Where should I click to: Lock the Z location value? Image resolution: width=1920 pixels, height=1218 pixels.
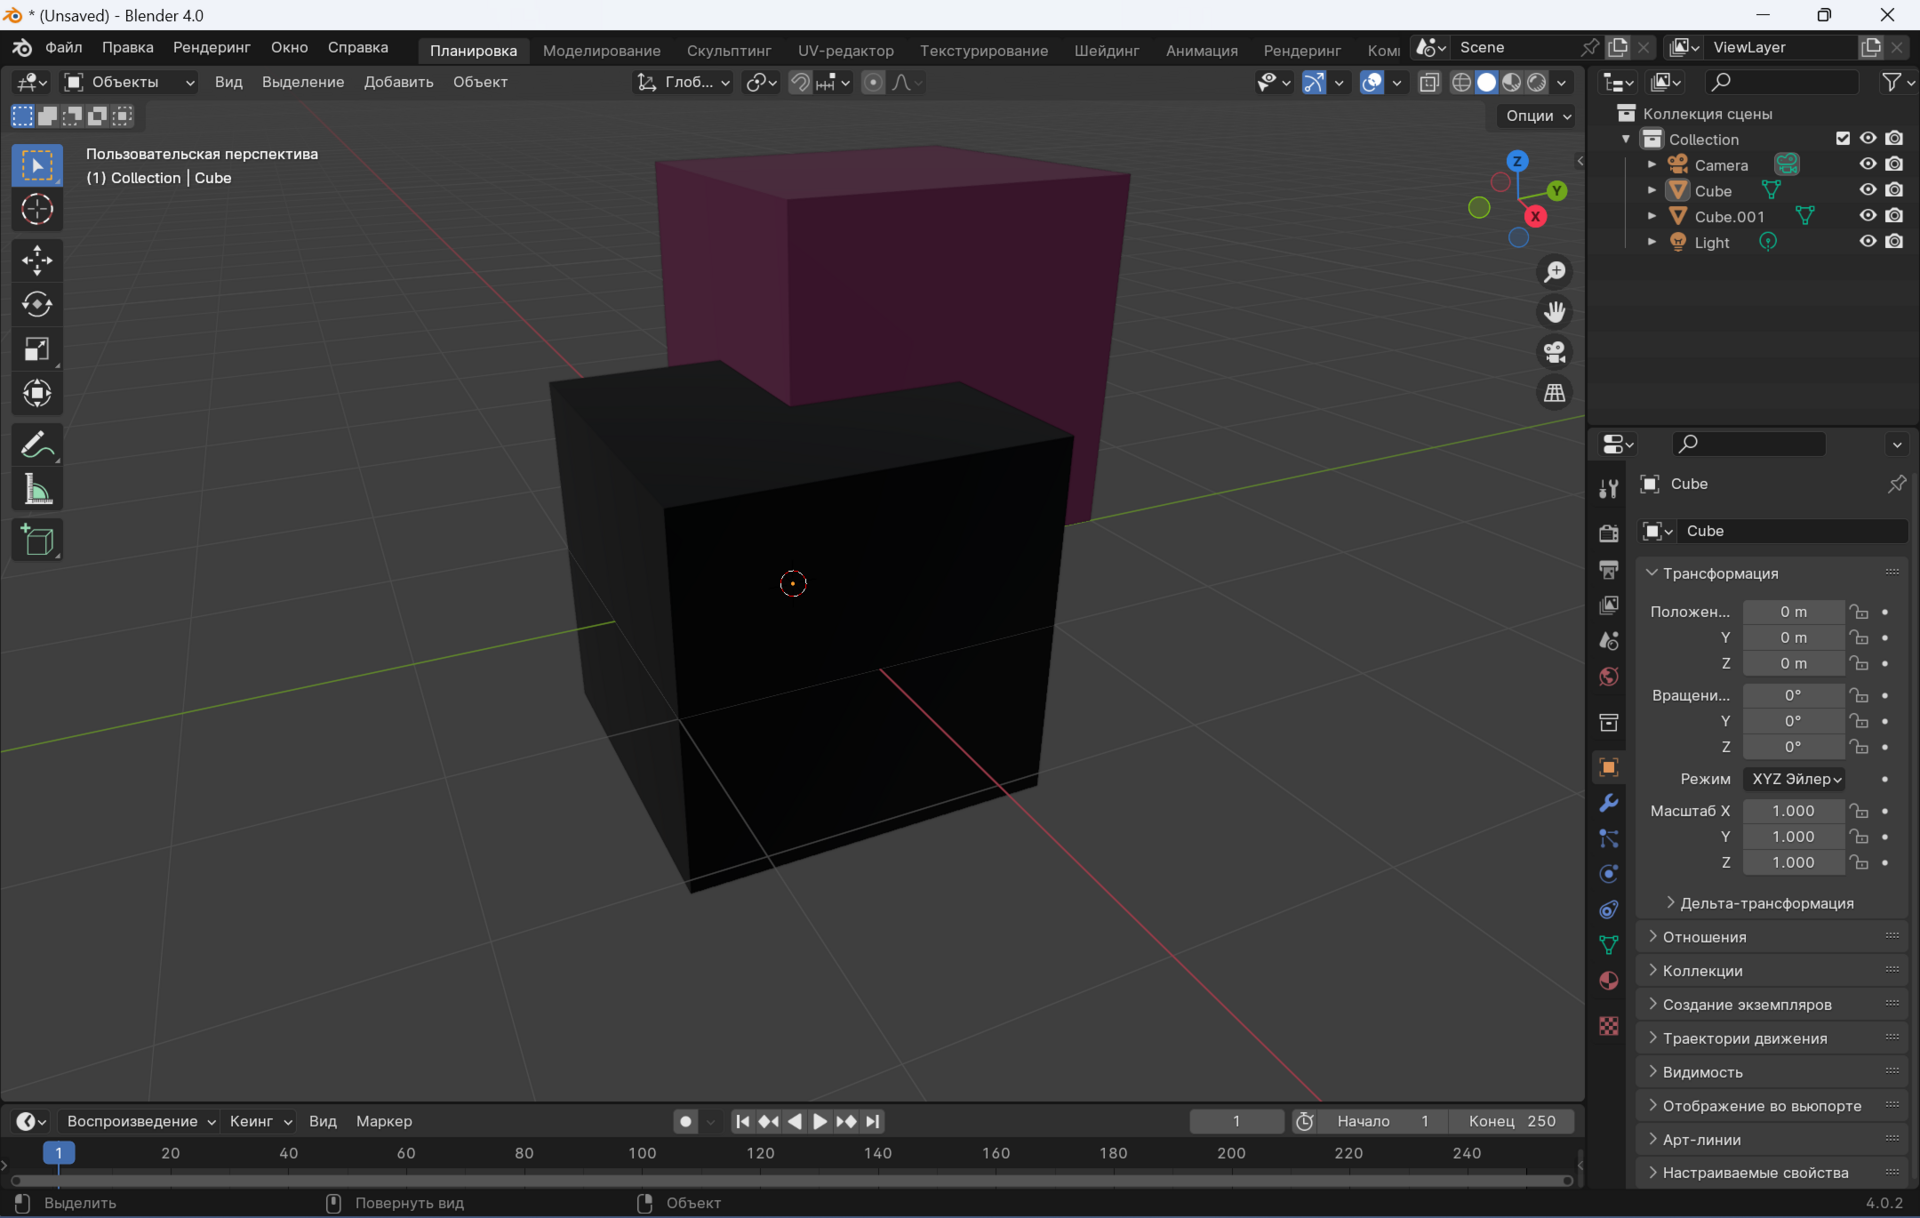tap(1858, 663)
